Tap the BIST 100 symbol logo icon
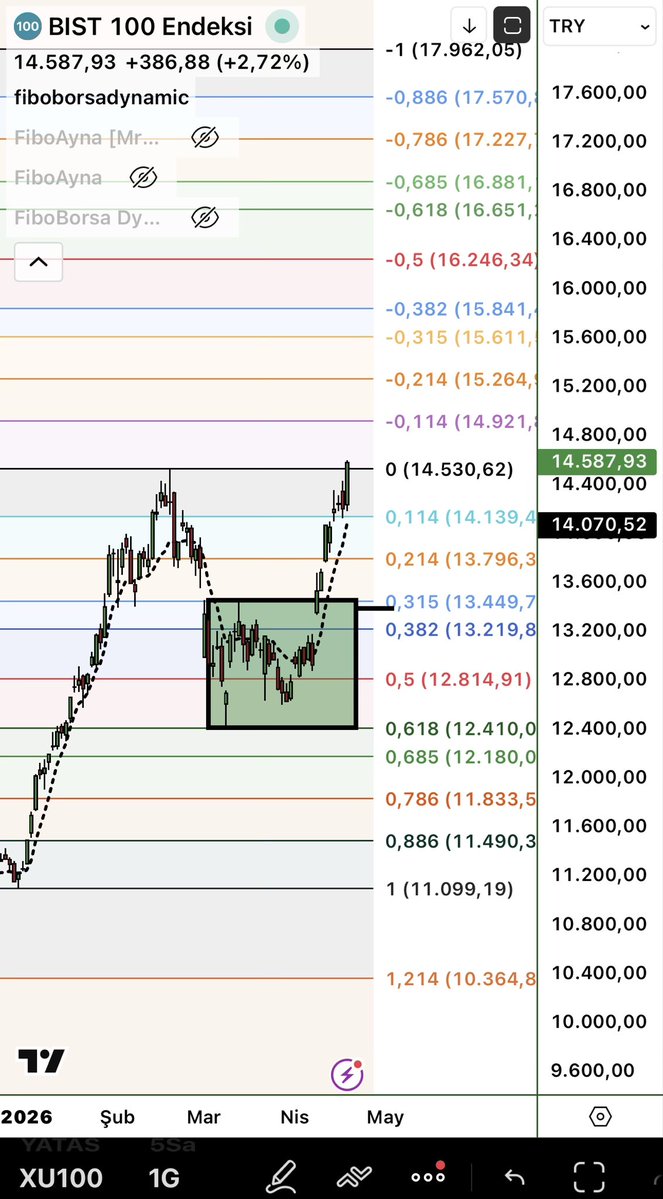The width and height of the screenshot is (663, 1199). tap(28, 26)
